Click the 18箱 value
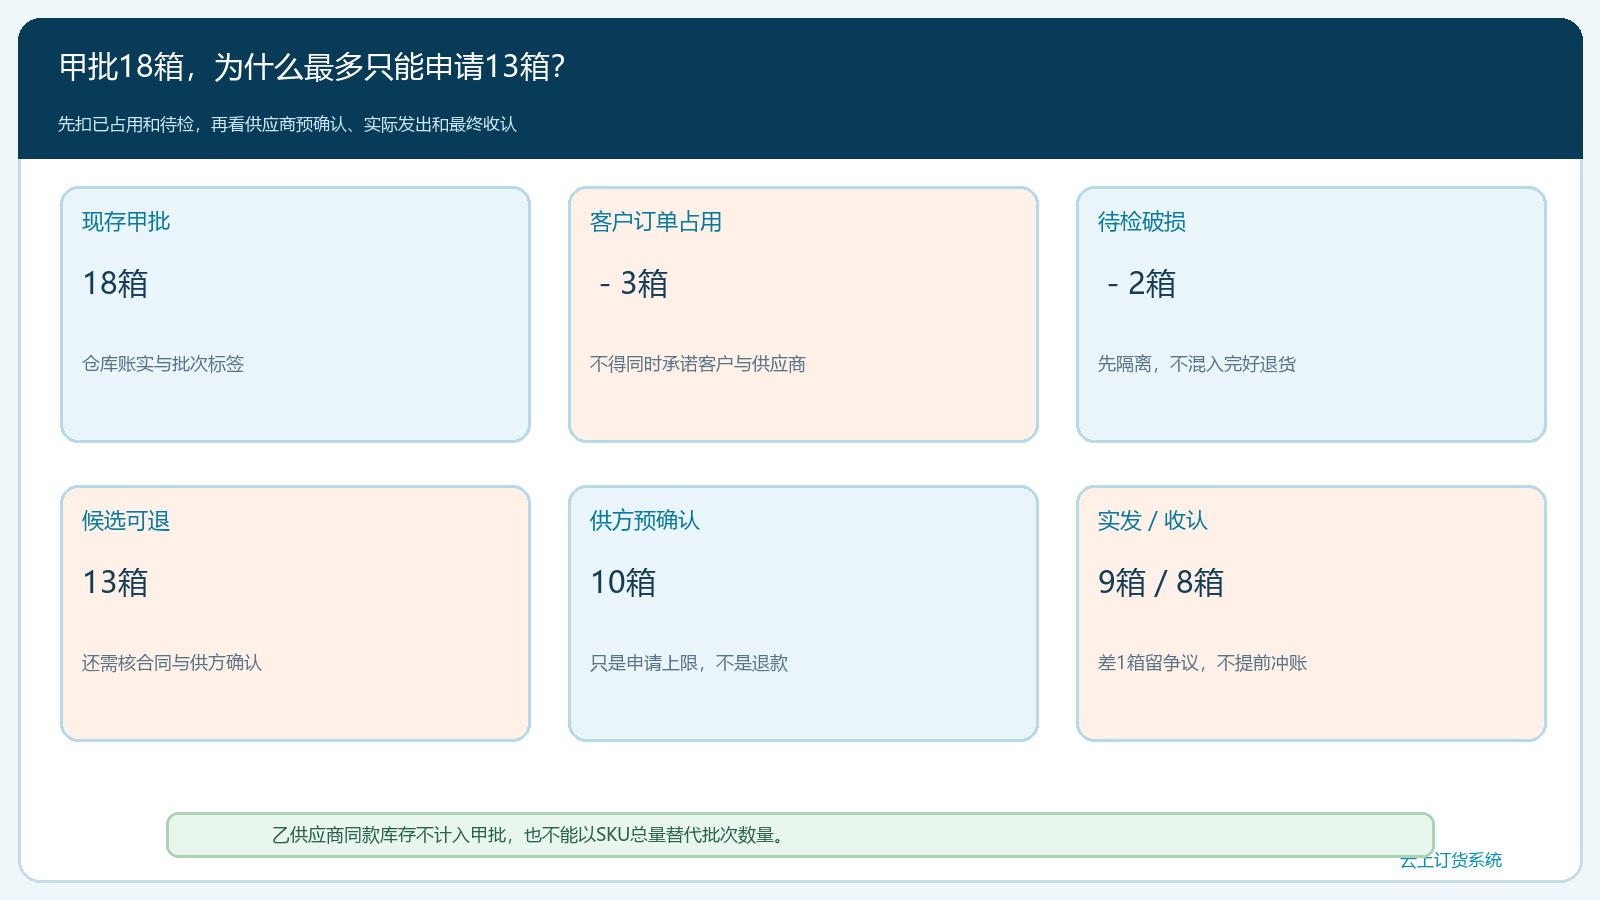Screen dimensions: 1600x900 tap(115, 284)
